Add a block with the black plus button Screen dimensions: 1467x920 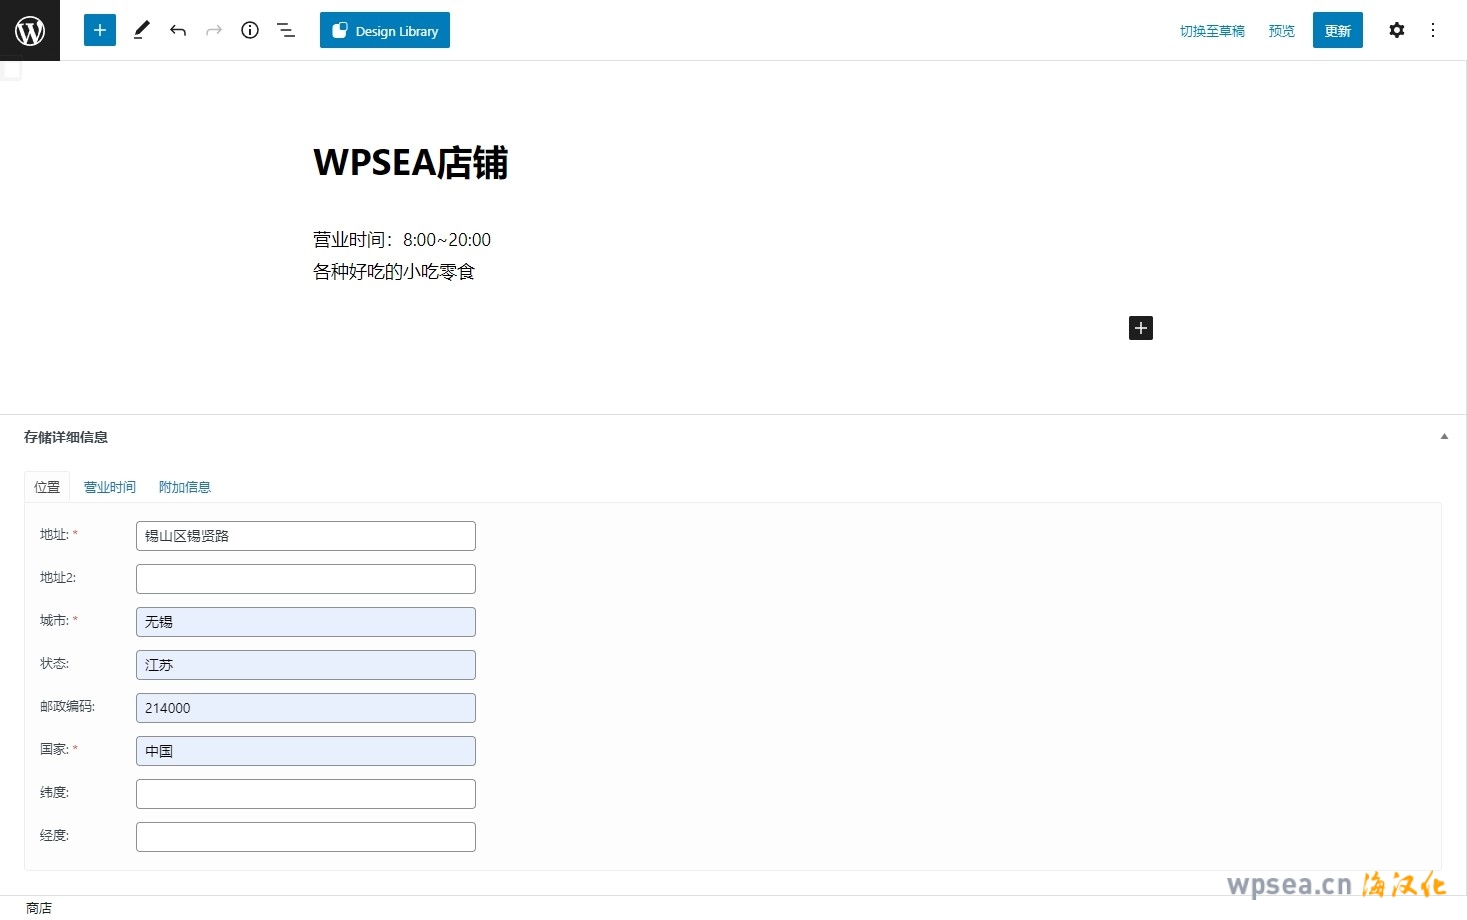click(1141, 328)
